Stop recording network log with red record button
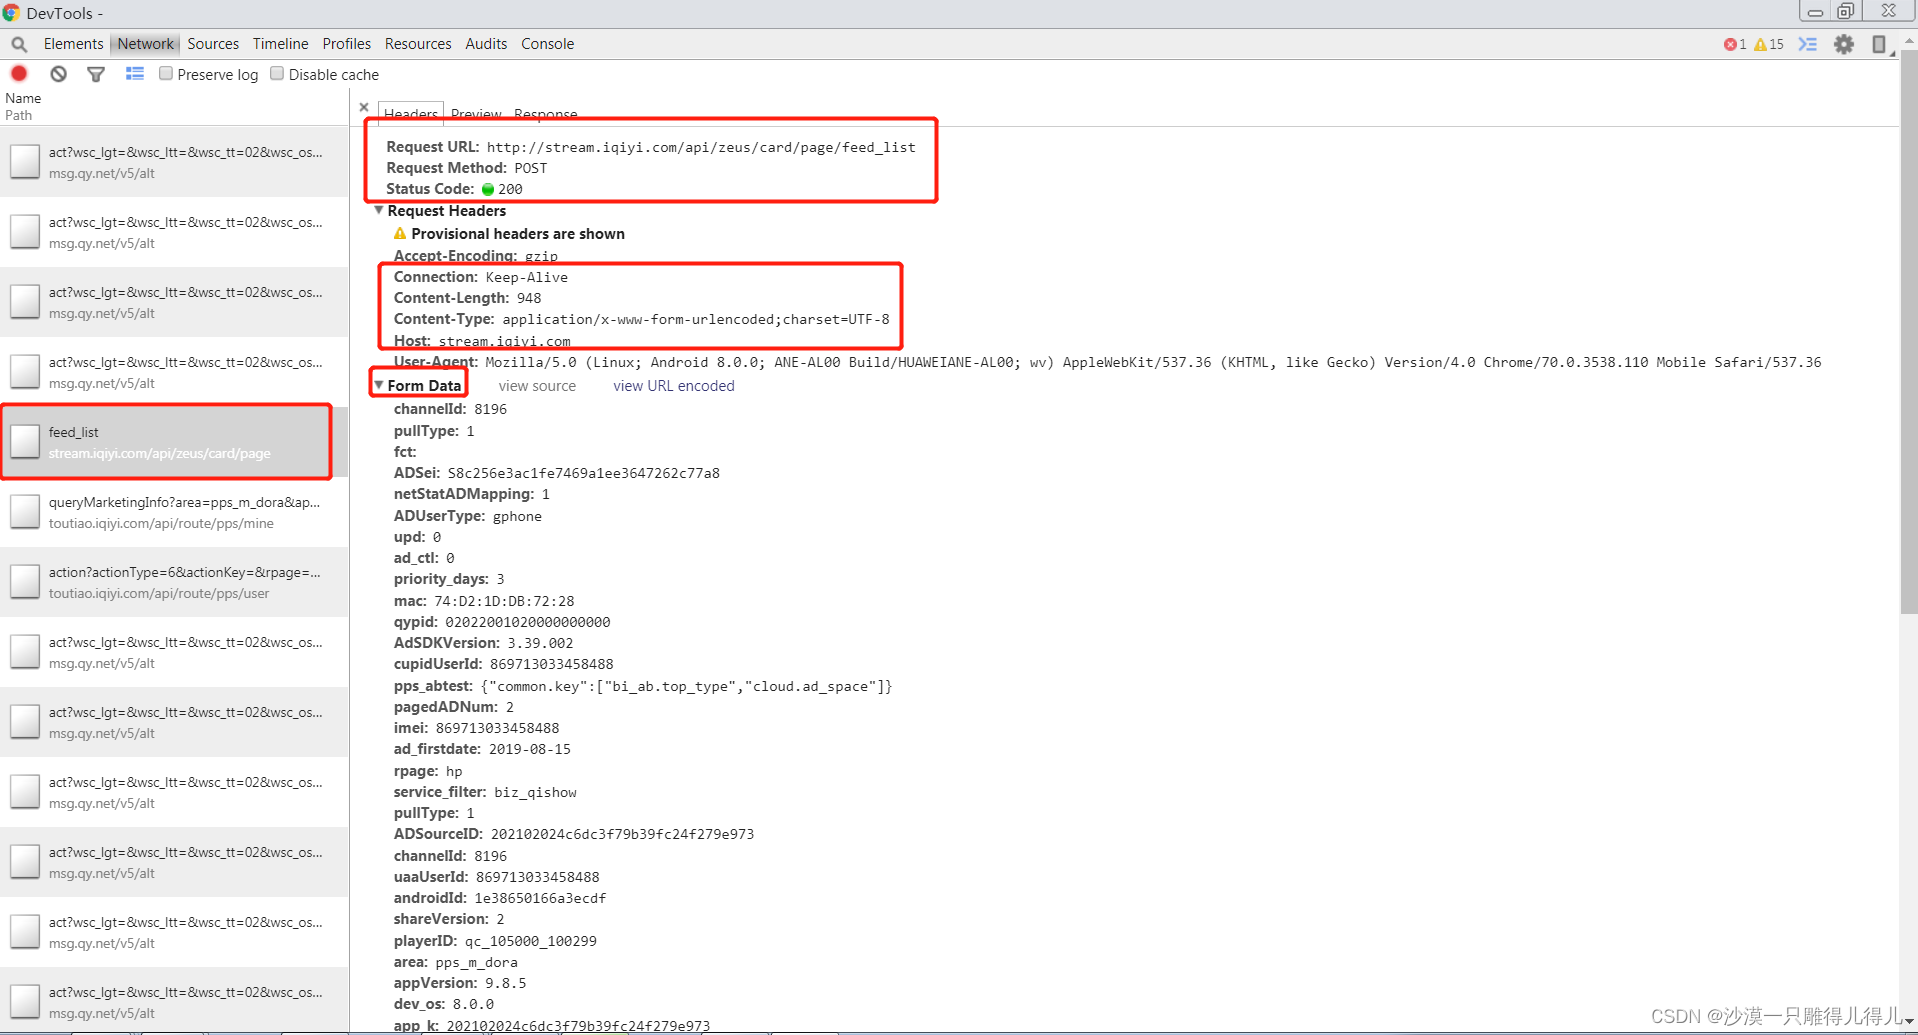Image resolution: width=1918 pixels, height=1035 pixels. tap(19, 74)
